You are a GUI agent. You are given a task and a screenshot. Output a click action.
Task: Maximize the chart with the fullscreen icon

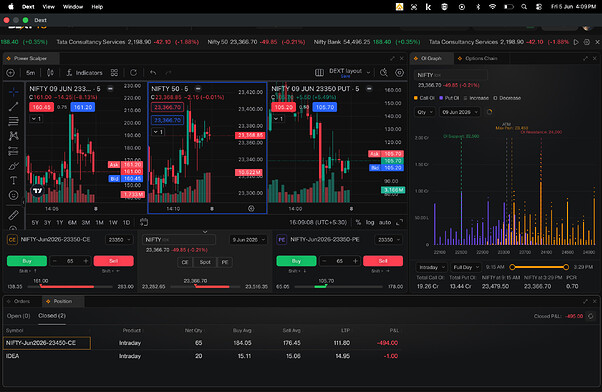point(399,222)
